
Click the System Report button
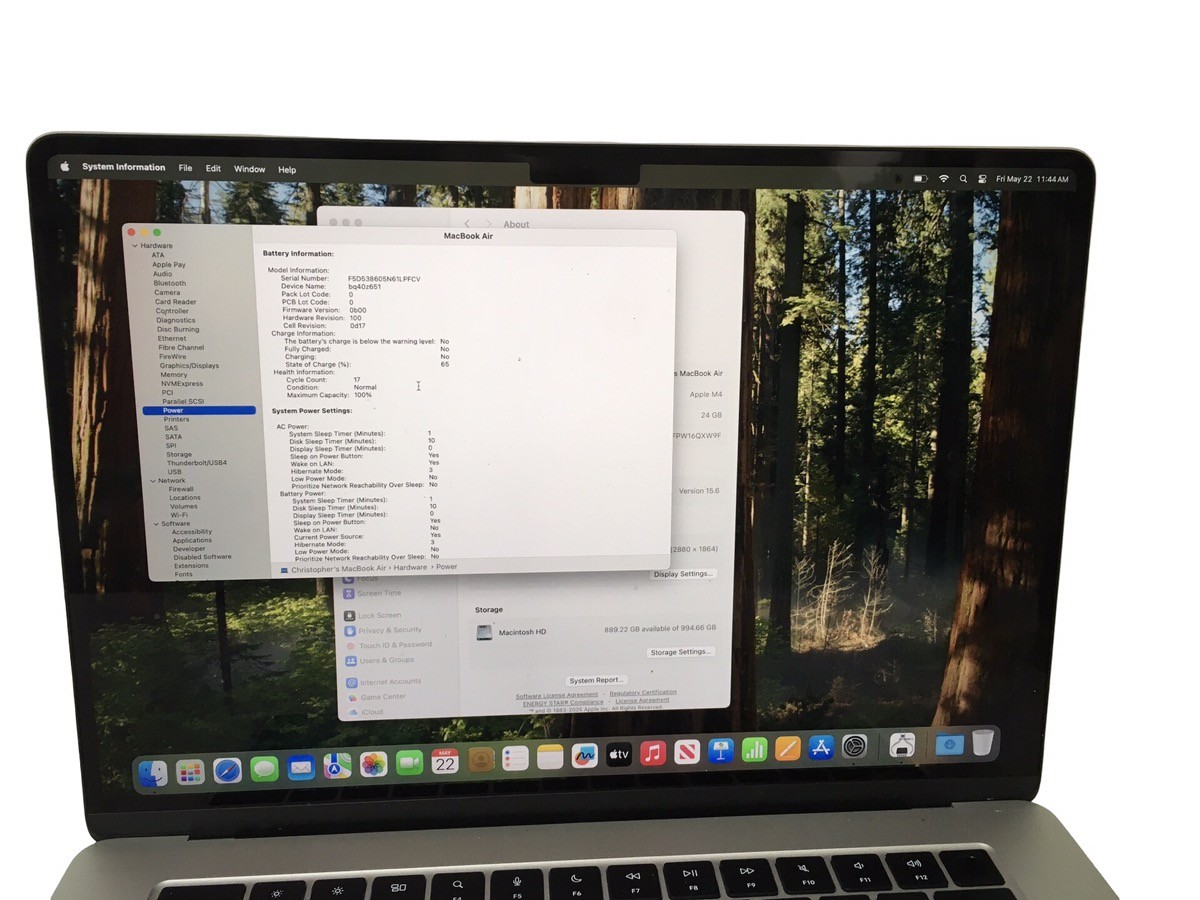(x=596, y=681)
